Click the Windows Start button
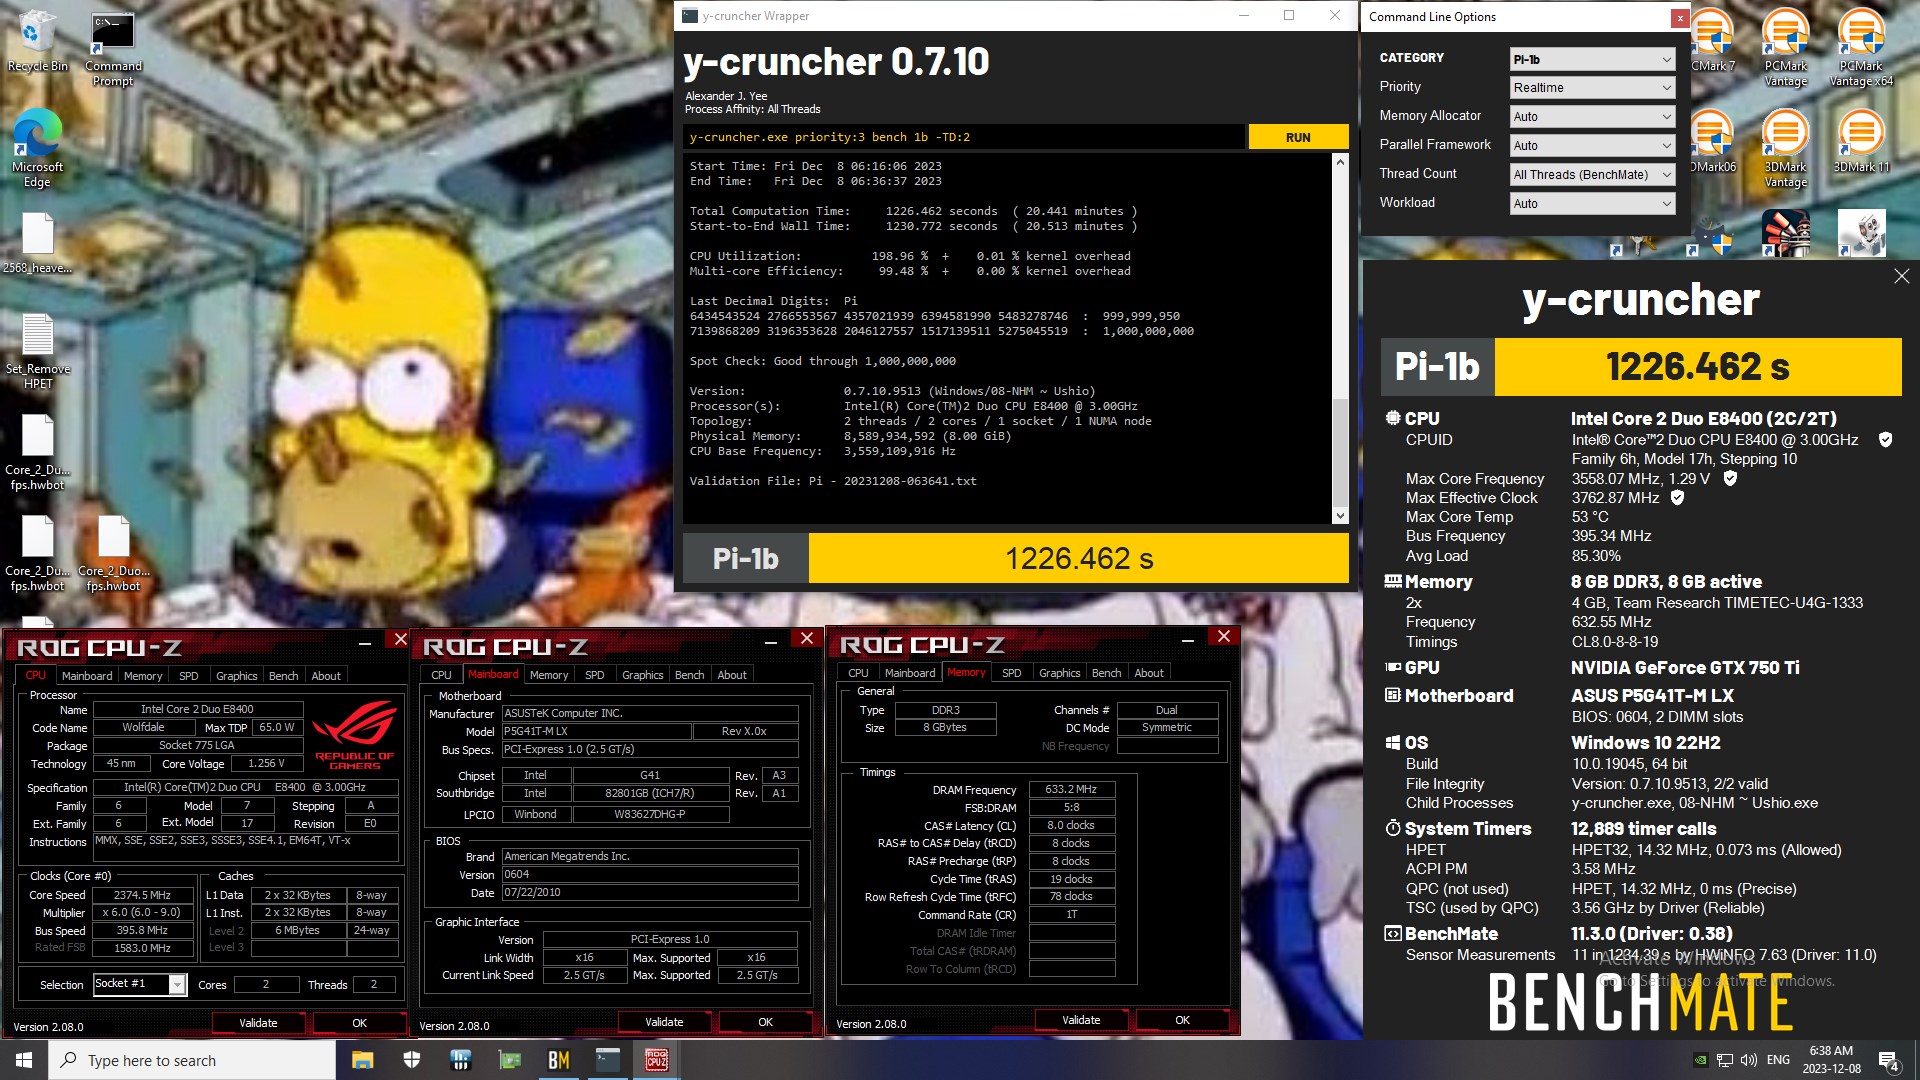Screen dimensions: 1920x1080 pyautogui.click(x=24, y=1060)
